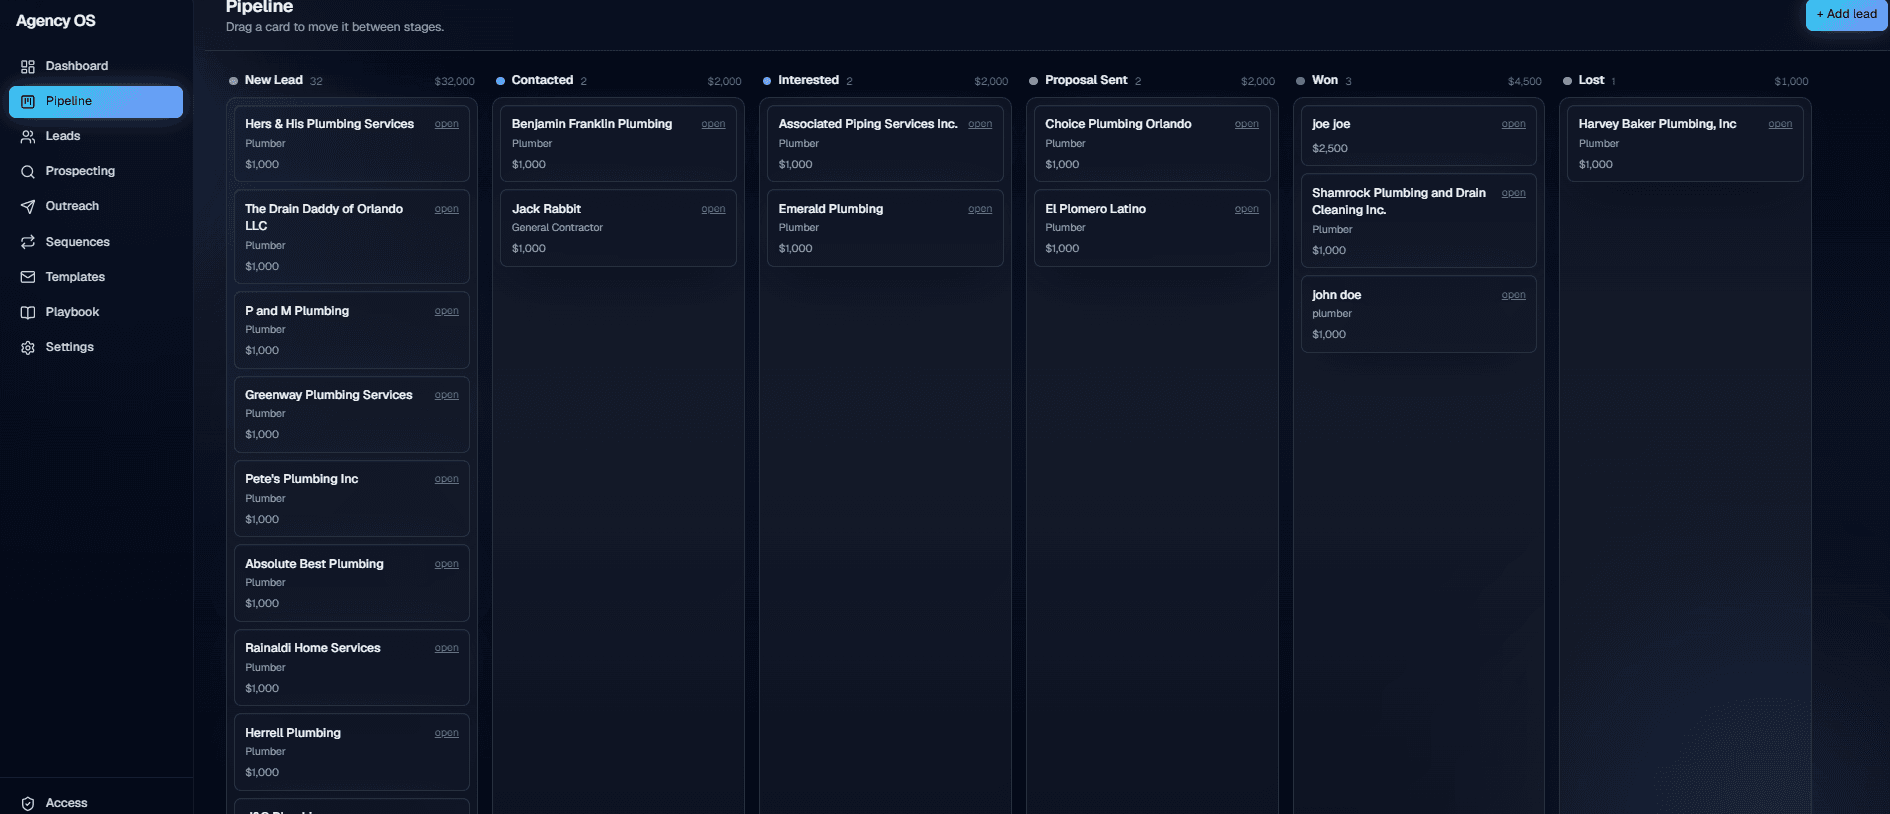Open Templates in the sidebar
Image resolution: width=1890 pixels, height=814 pixels.
pyautogui.click(x=96, y=277)
